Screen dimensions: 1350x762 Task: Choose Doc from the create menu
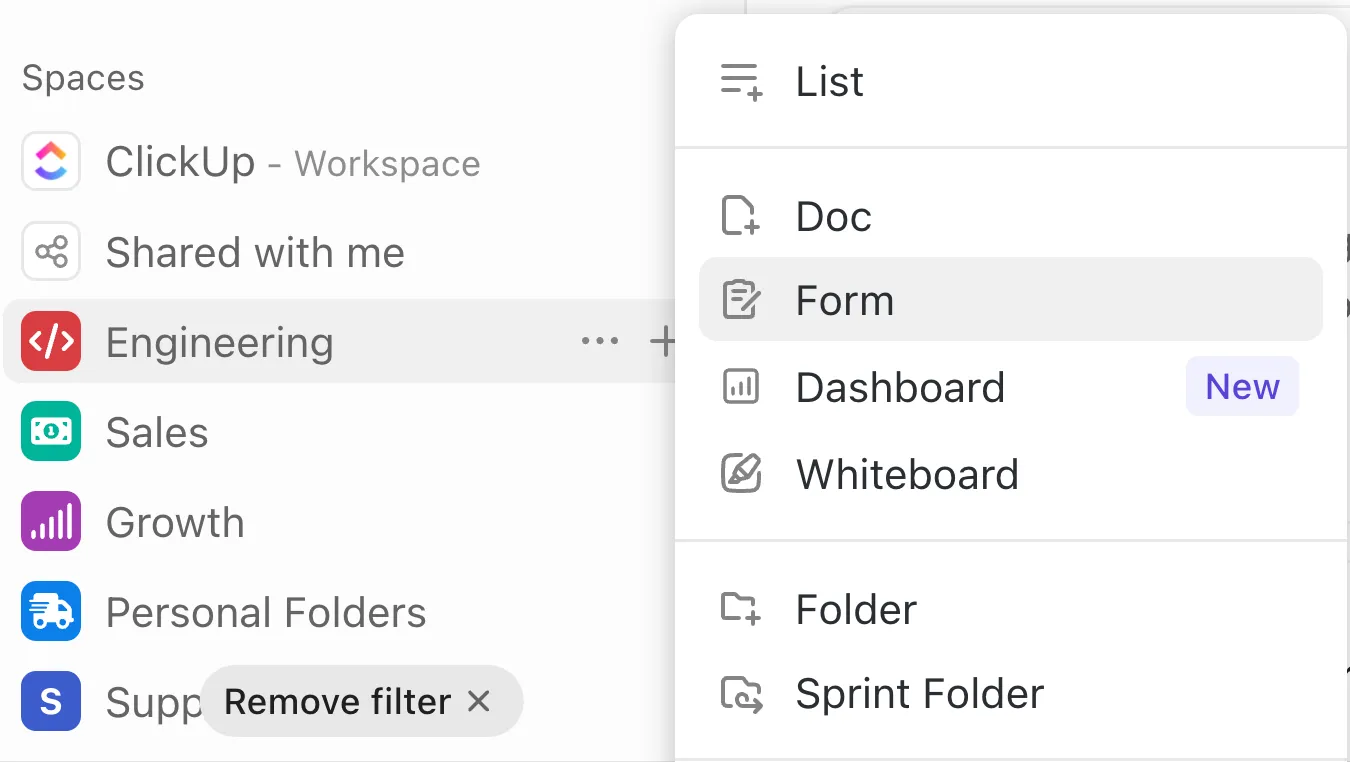(x=1011, y=216)
